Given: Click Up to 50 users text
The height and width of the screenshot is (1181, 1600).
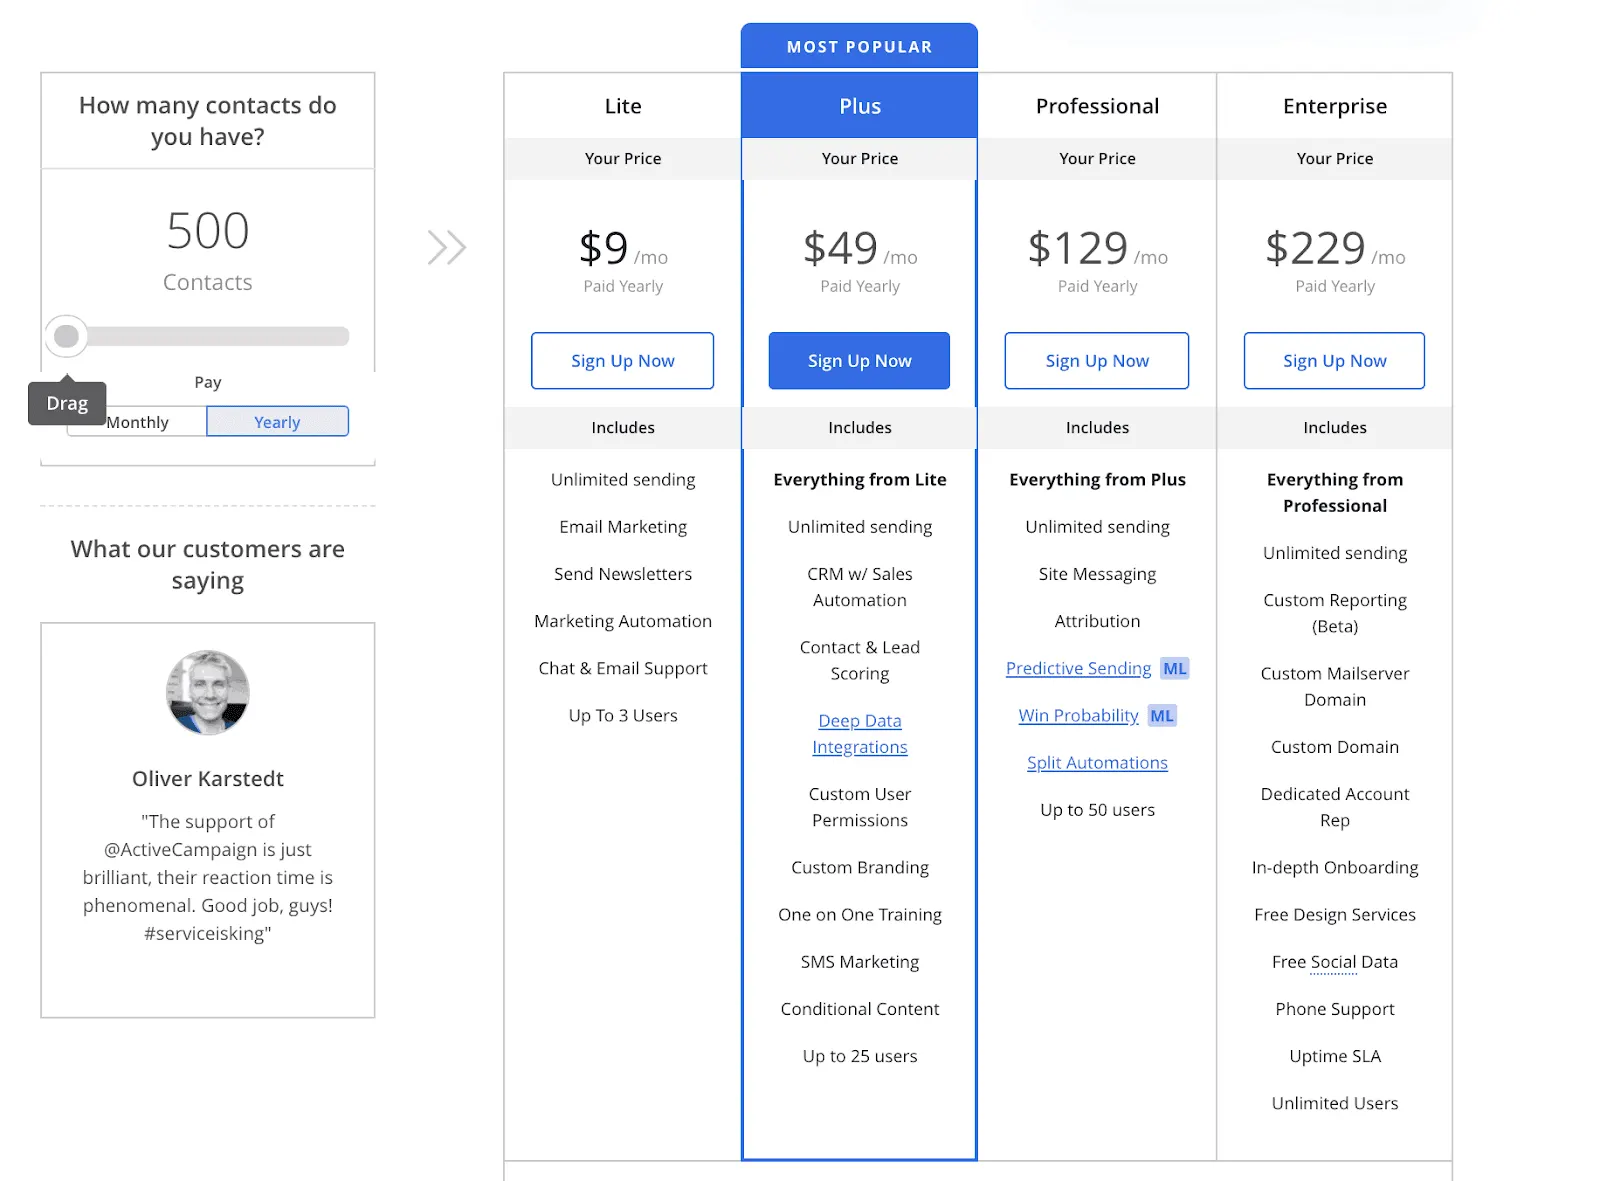Looking at the screenshot, I should click(1097, 809).
